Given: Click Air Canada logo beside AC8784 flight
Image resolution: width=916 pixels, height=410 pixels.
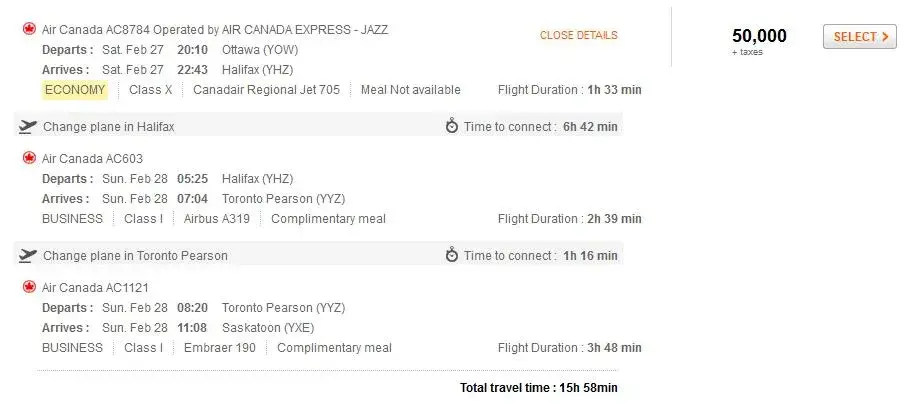Looking at the screenshot, I should [28, 29].
